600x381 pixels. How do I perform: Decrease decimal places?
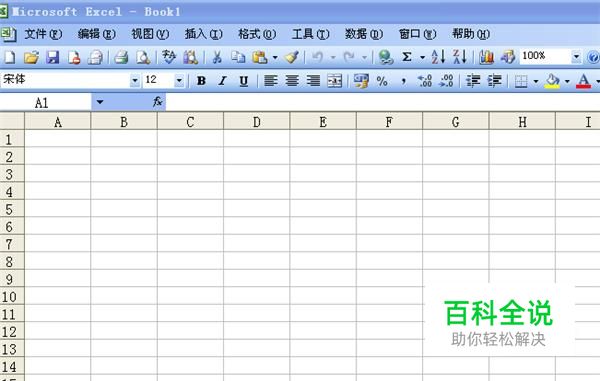[446, 81]
